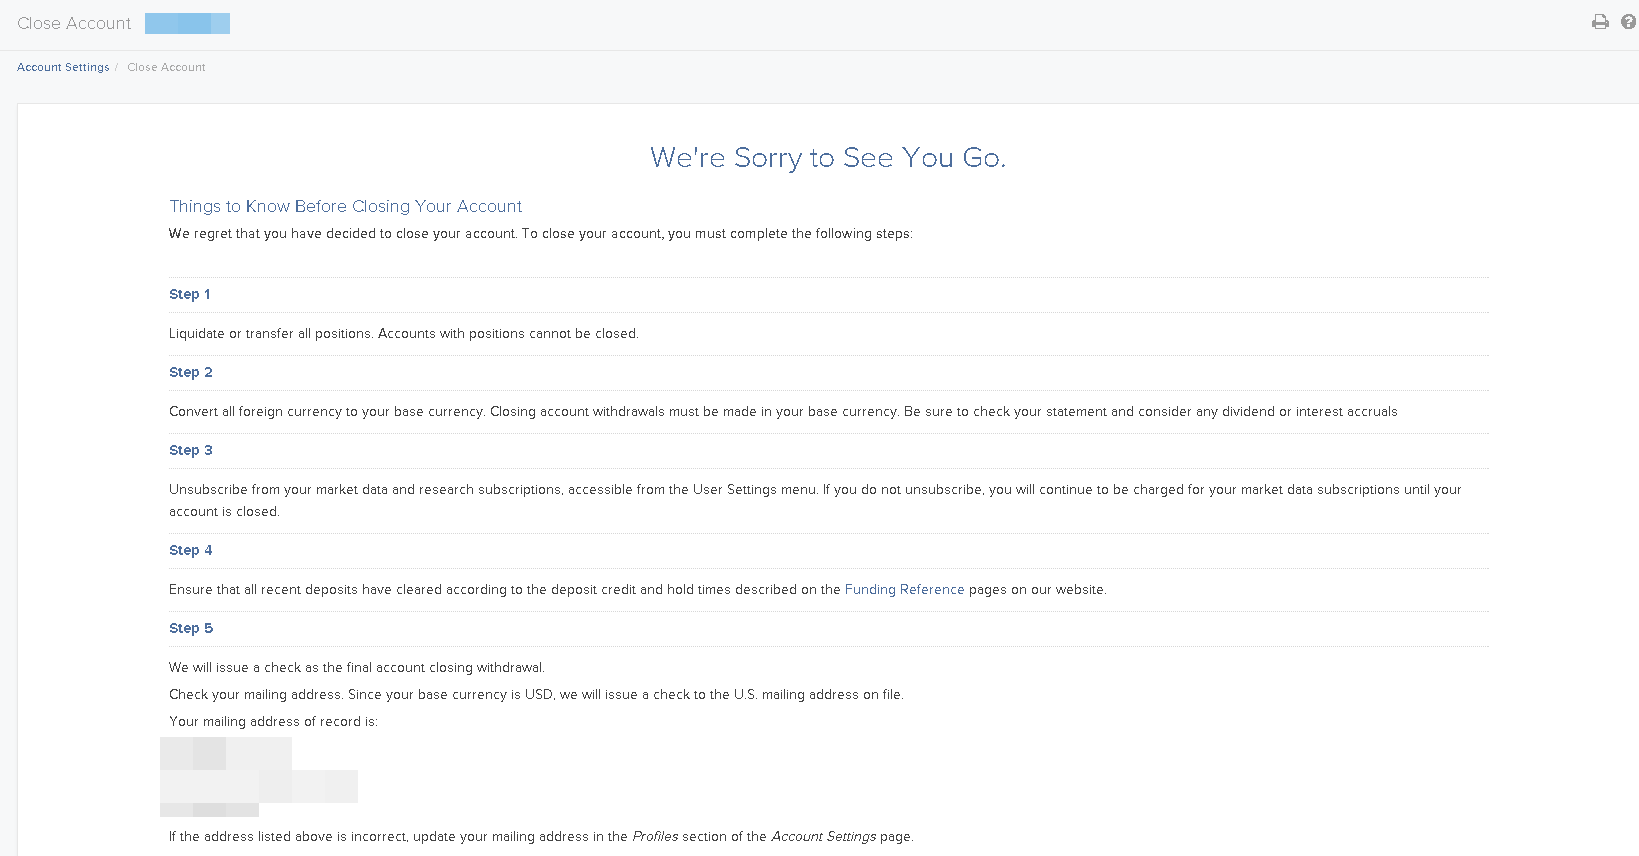Click the italic 'Account Settings' text at bottom

[823, 836]
